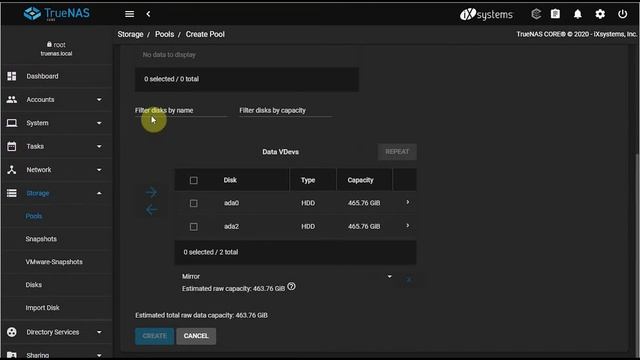Viewport: 640px width, 360px height.
Task: Click the Sharing folder icon
Action: click(12, 355)
